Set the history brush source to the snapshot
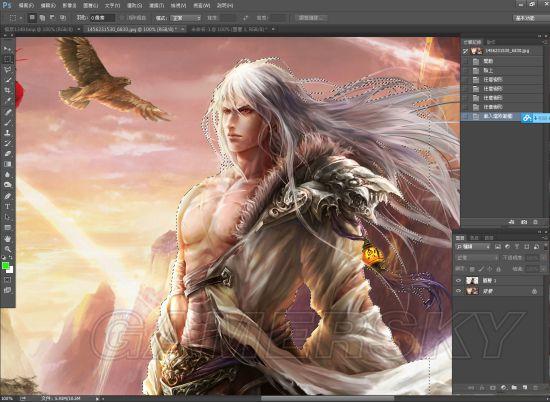Image resolution: width=550 pixels, height=402 pixels. pos(465,51)
